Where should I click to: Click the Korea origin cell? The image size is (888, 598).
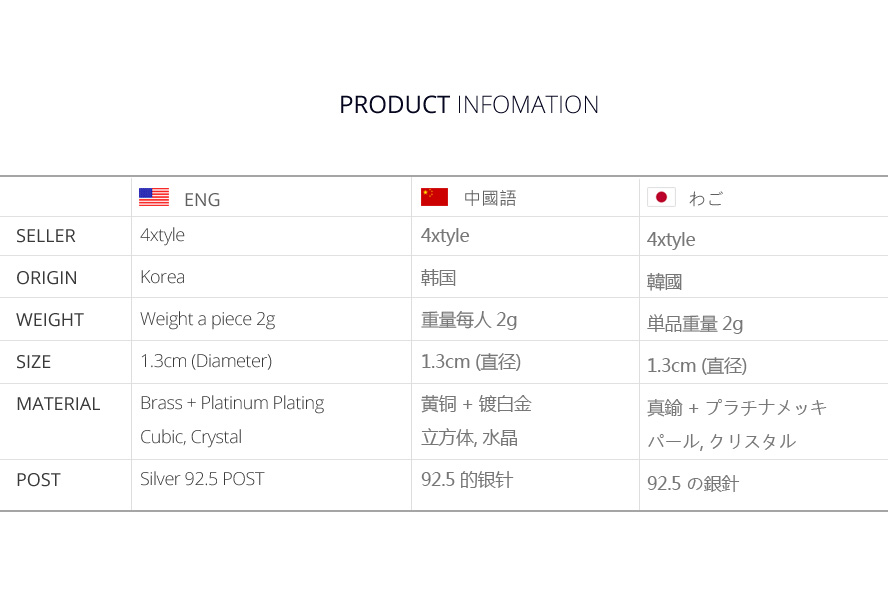162,277
